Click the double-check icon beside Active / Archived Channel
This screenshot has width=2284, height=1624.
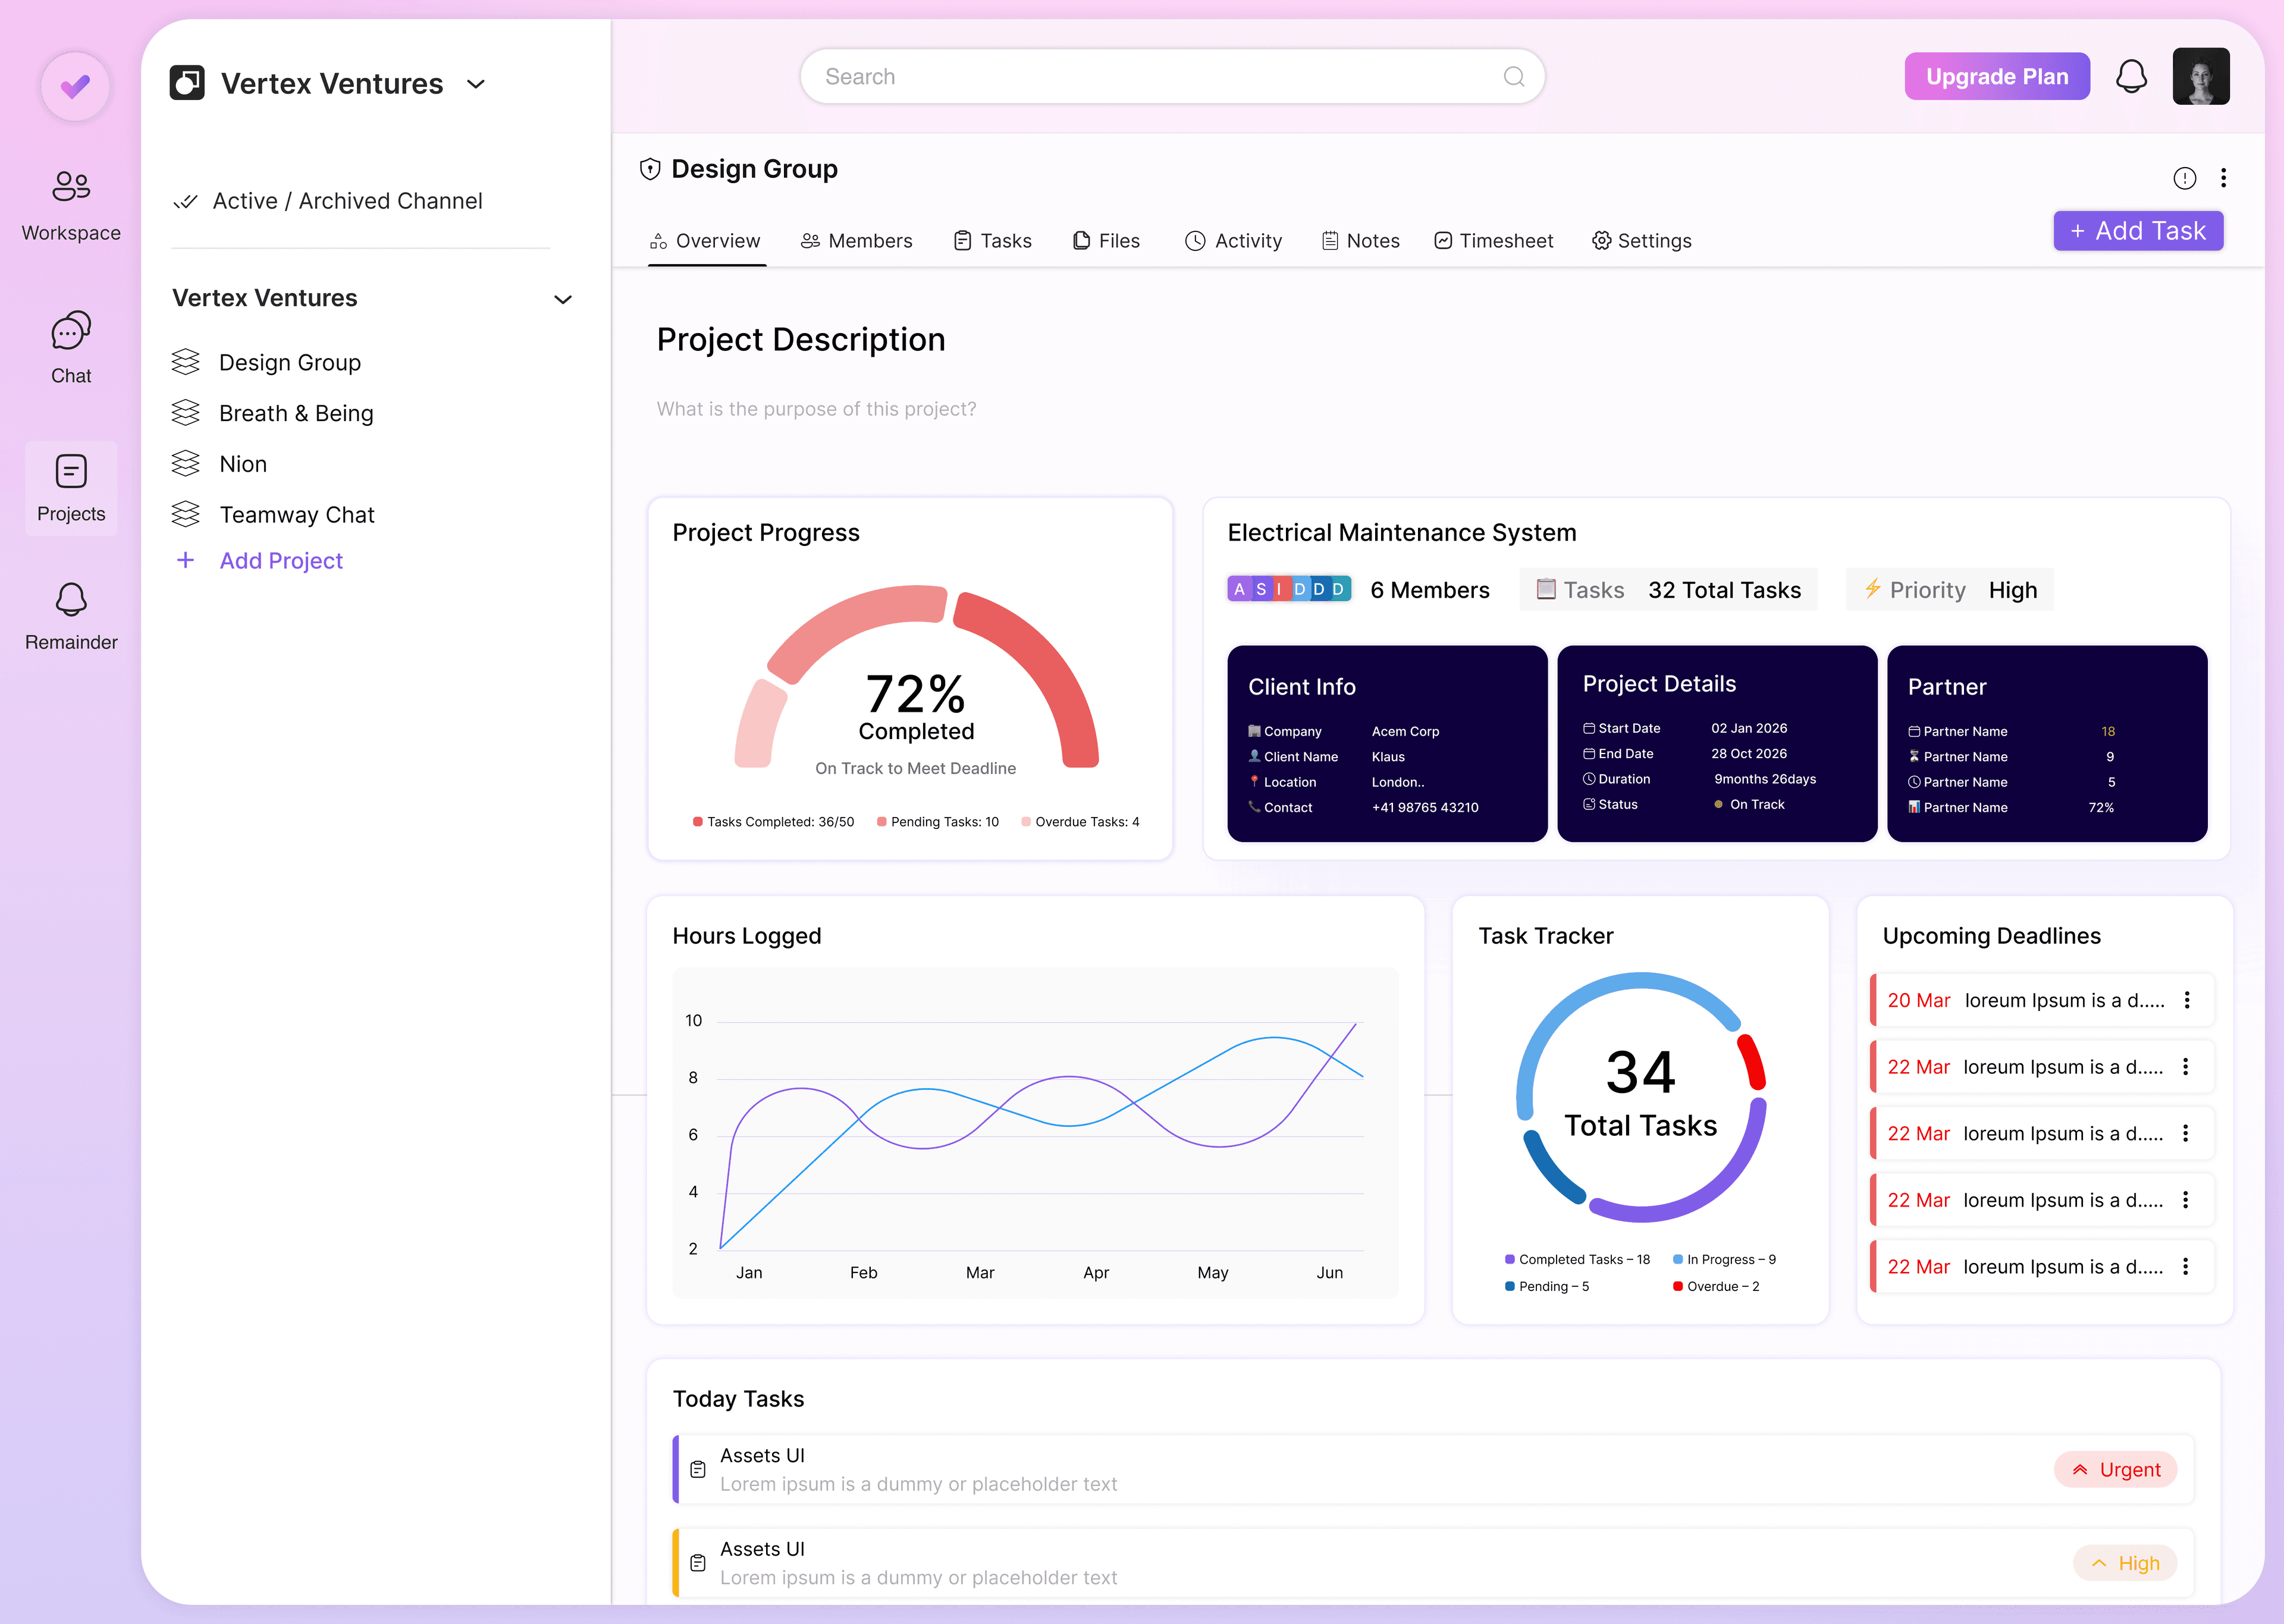click(185, 201)
